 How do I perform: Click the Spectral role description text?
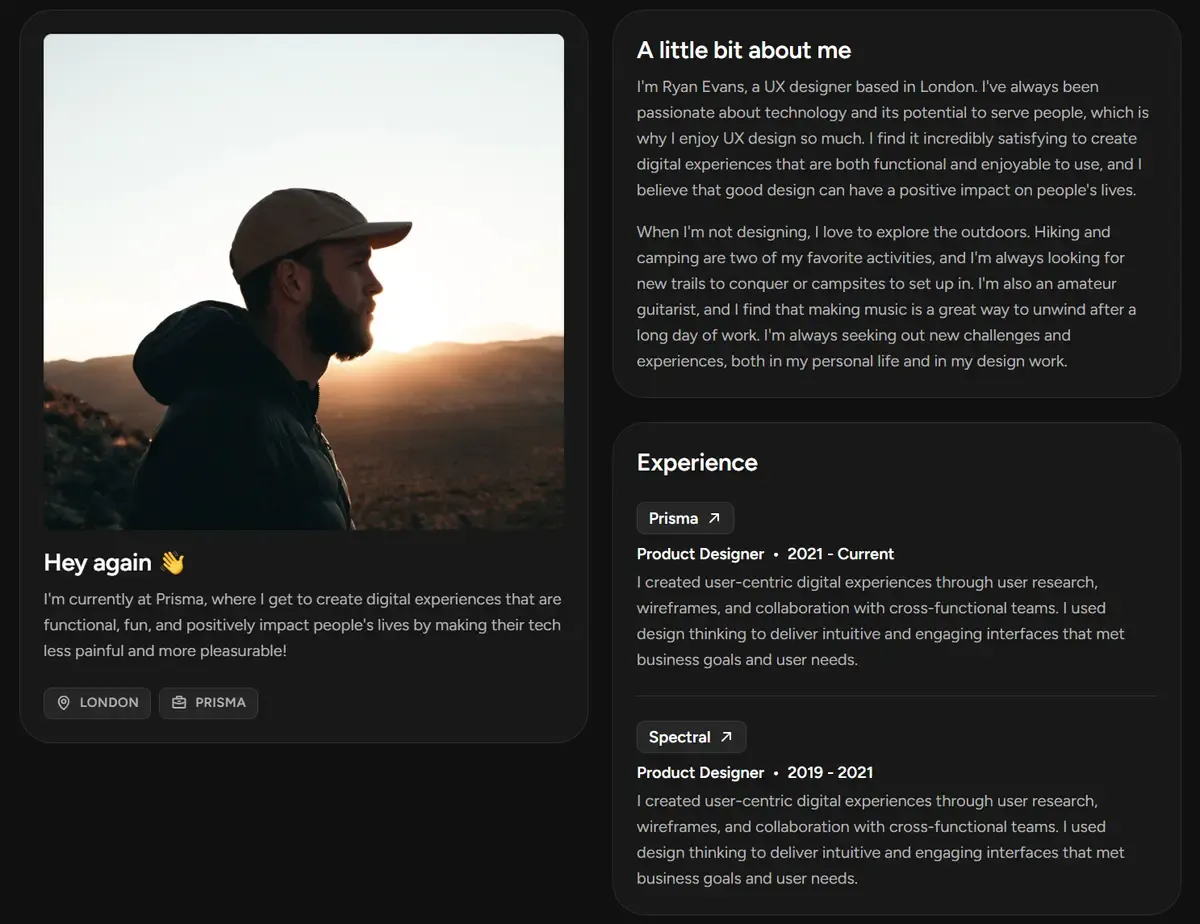click(881, 840)
